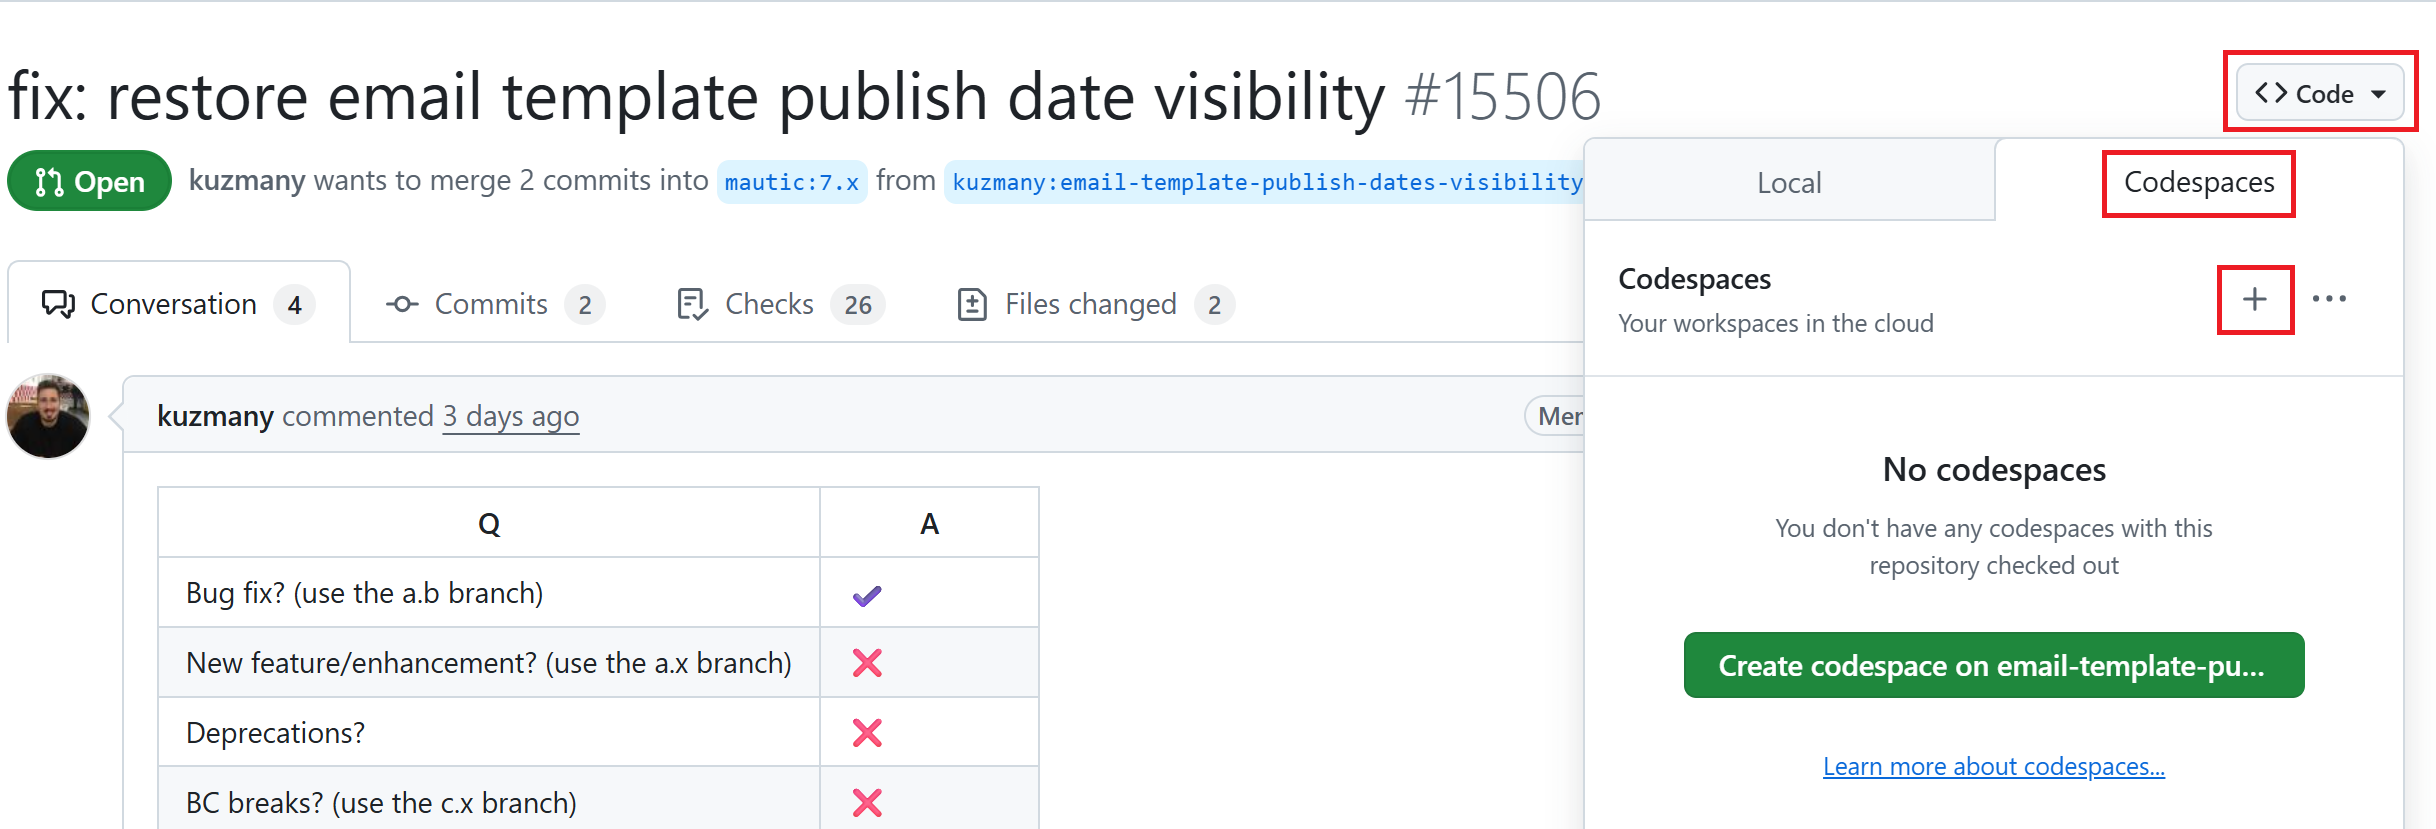
Task: Click the Checks checklist icon
Action: (x=692, y=304)
